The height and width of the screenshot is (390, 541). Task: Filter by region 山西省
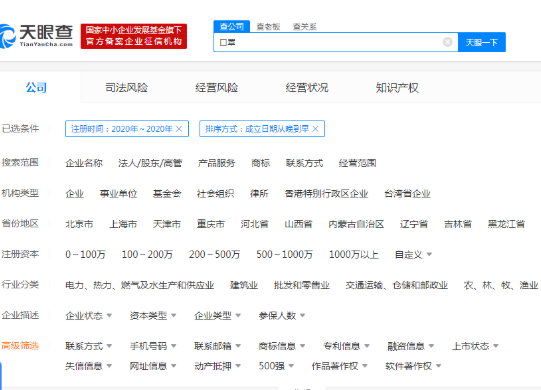(298, 224)
